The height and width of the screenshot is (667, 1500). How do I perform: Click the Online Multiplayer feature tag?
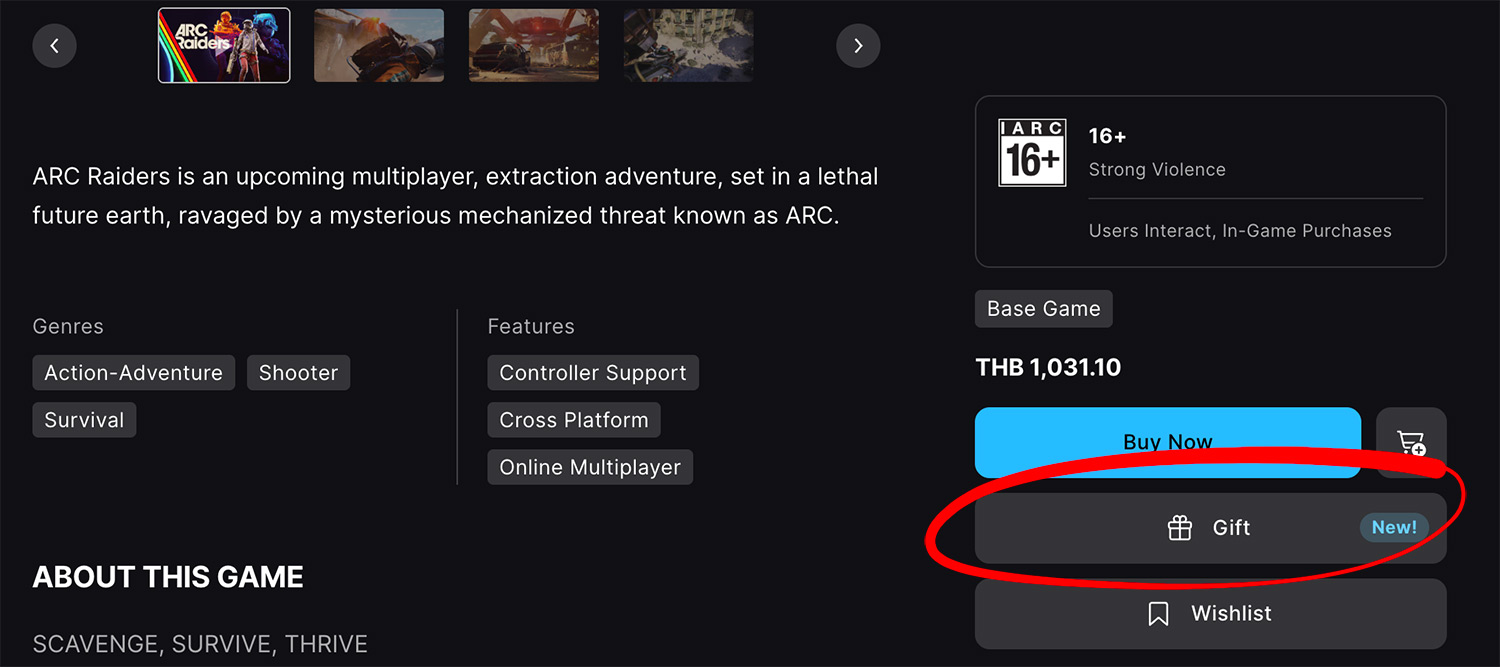tap(590, 467)
